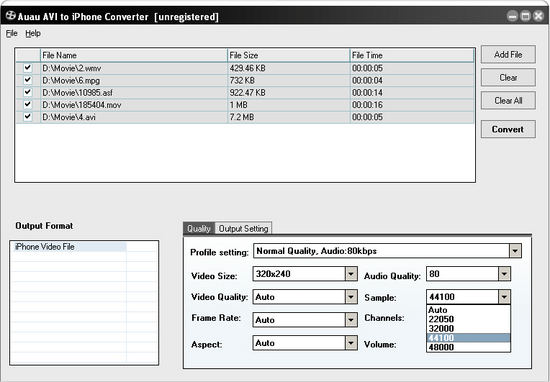
Task: Open the Video Quality dropdown
Action: coord(351,297)
